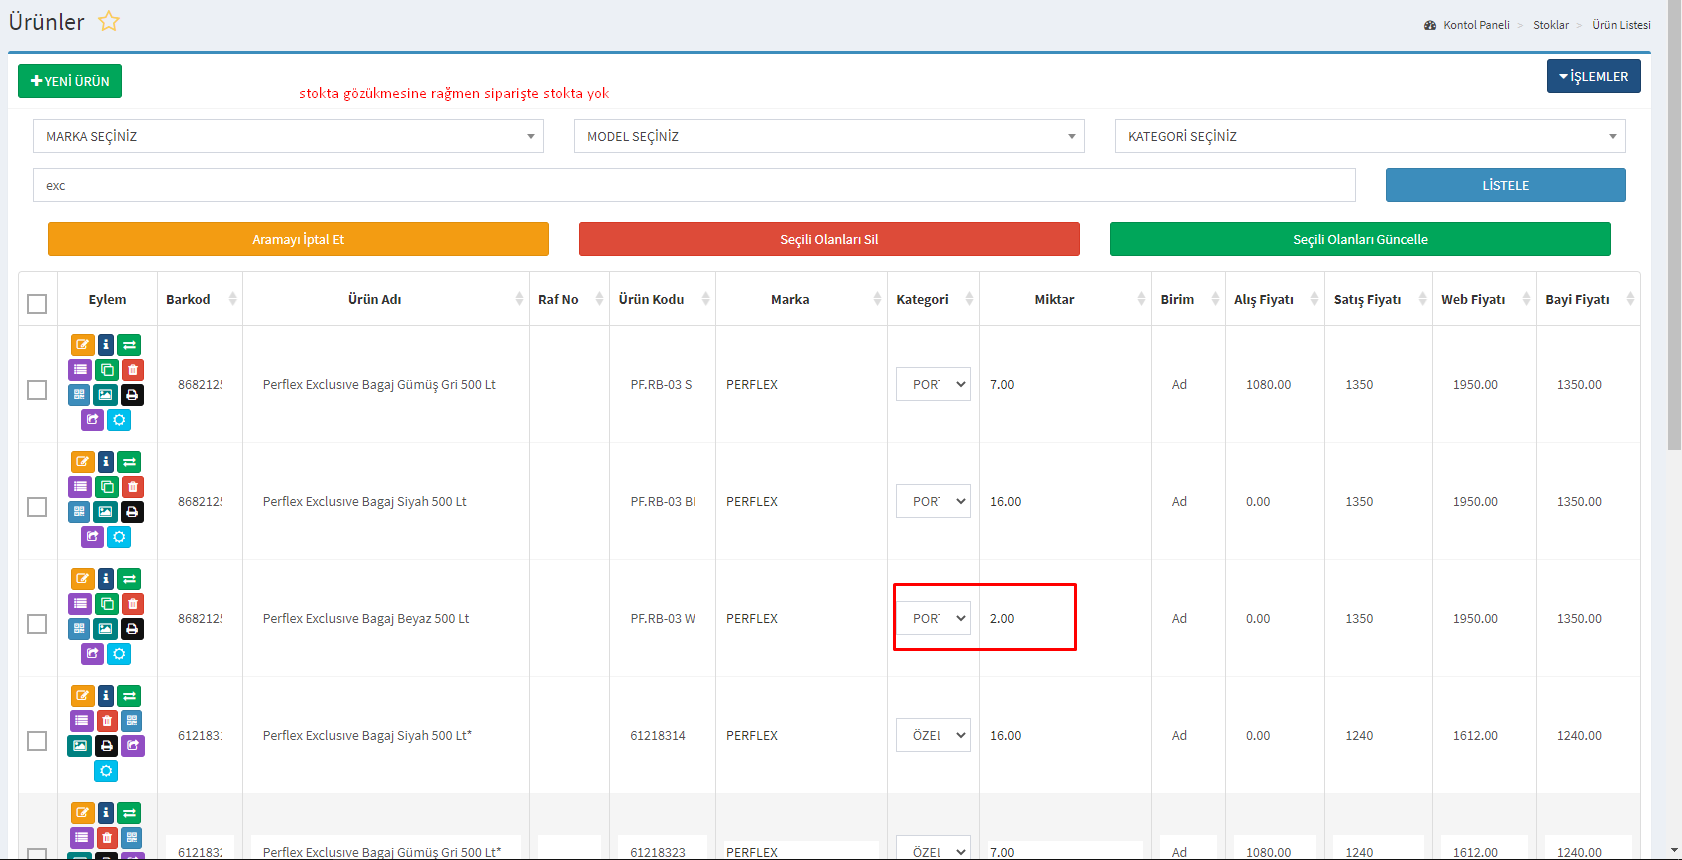Go to Stoklar in the breadcrumb

tap(1550, 25)
